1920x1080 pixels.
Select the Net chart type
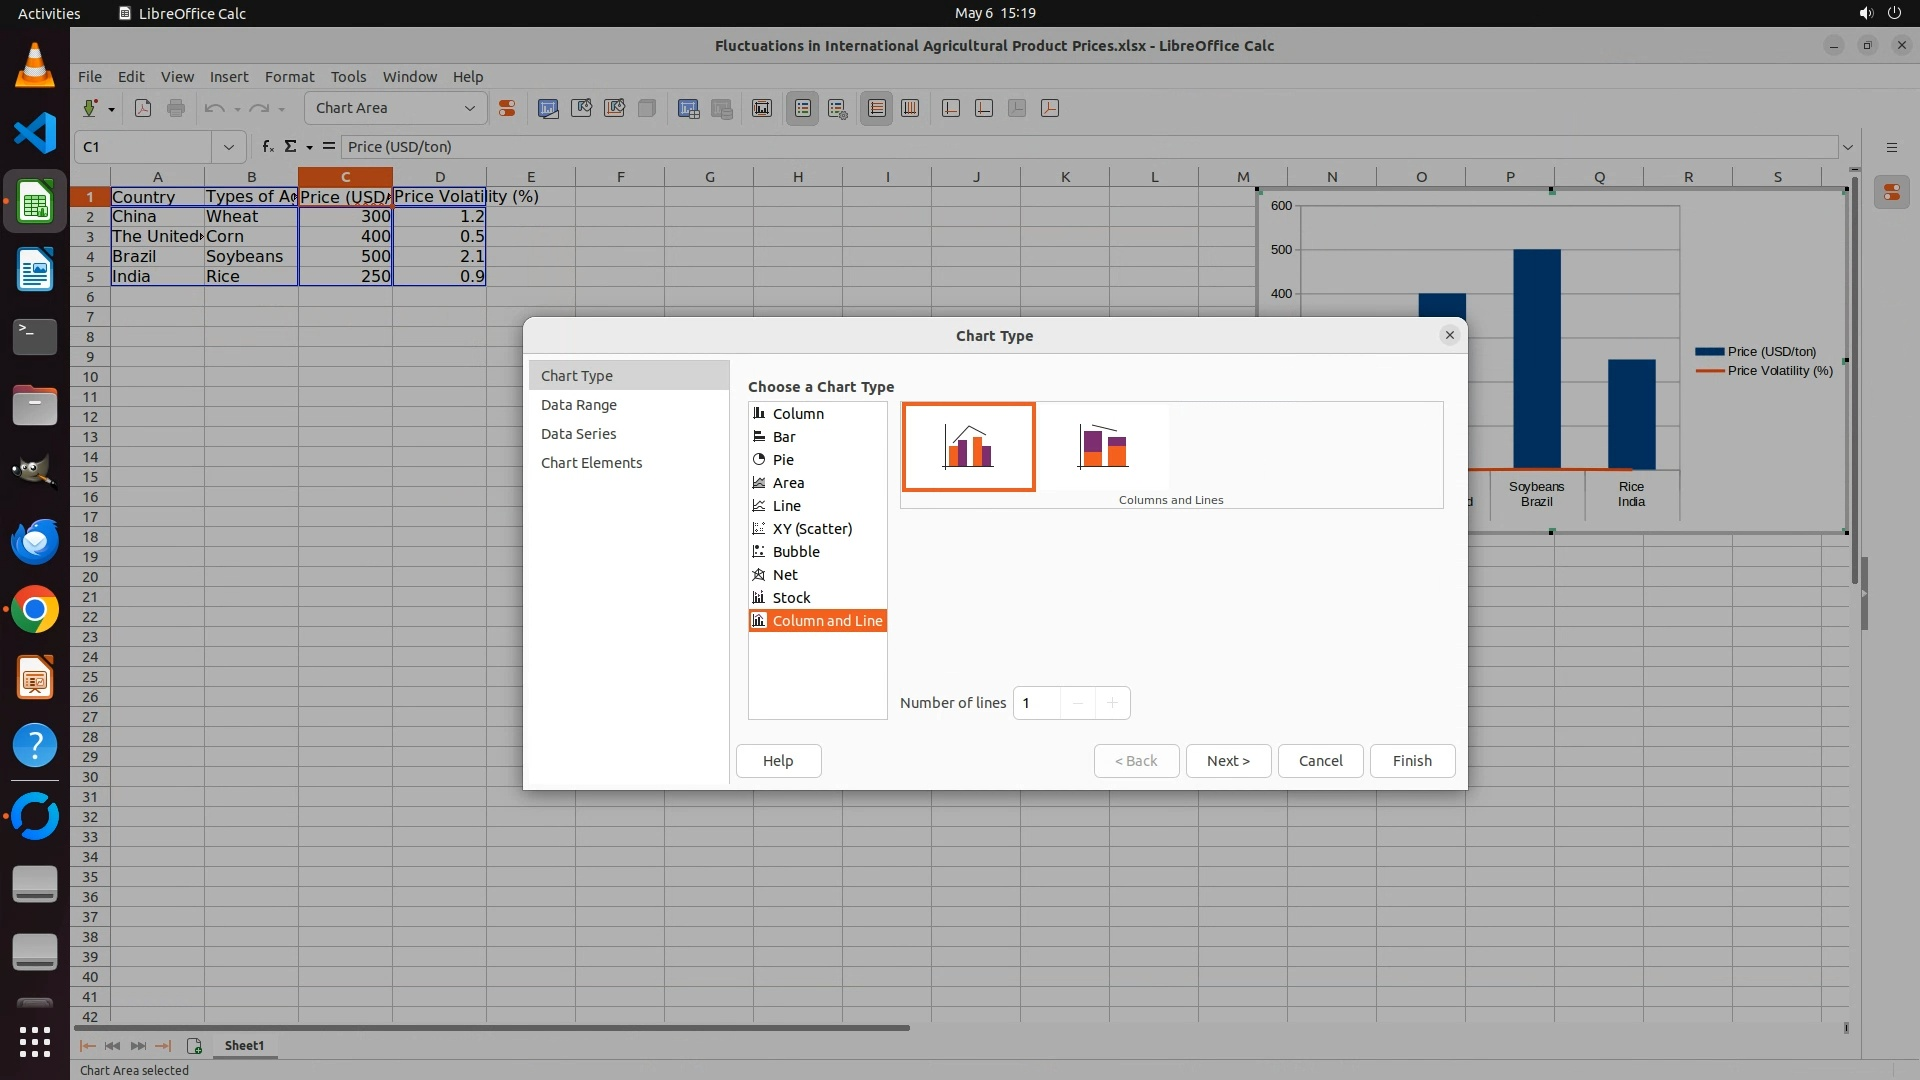point(784,575)
